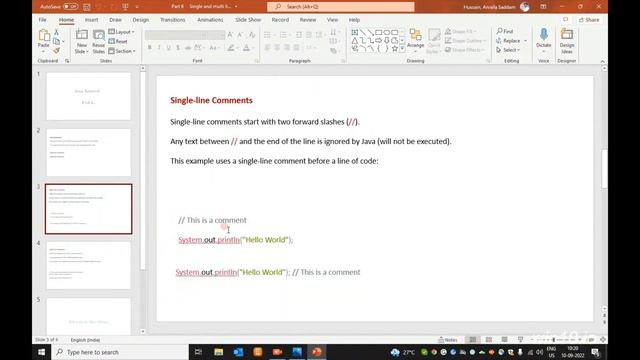Collapse the ribbon with the caret

click(602, 61)
